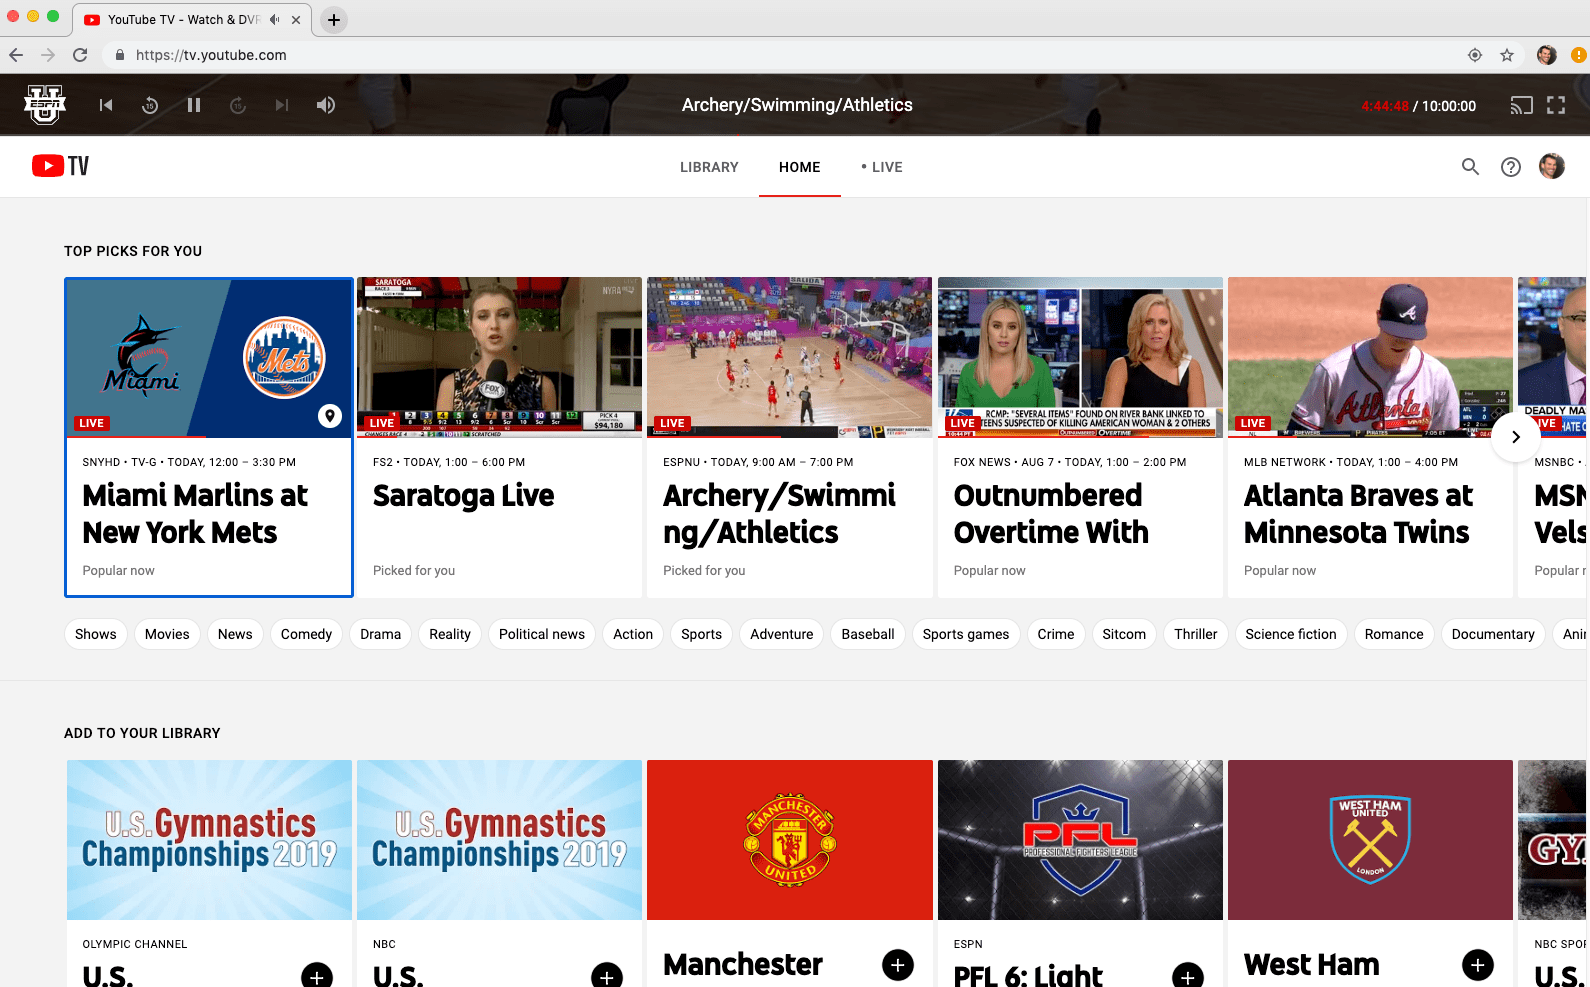Open the Manchester United crest thumbnail
This screenshot has height=987, width=1590.
(790, 840)
